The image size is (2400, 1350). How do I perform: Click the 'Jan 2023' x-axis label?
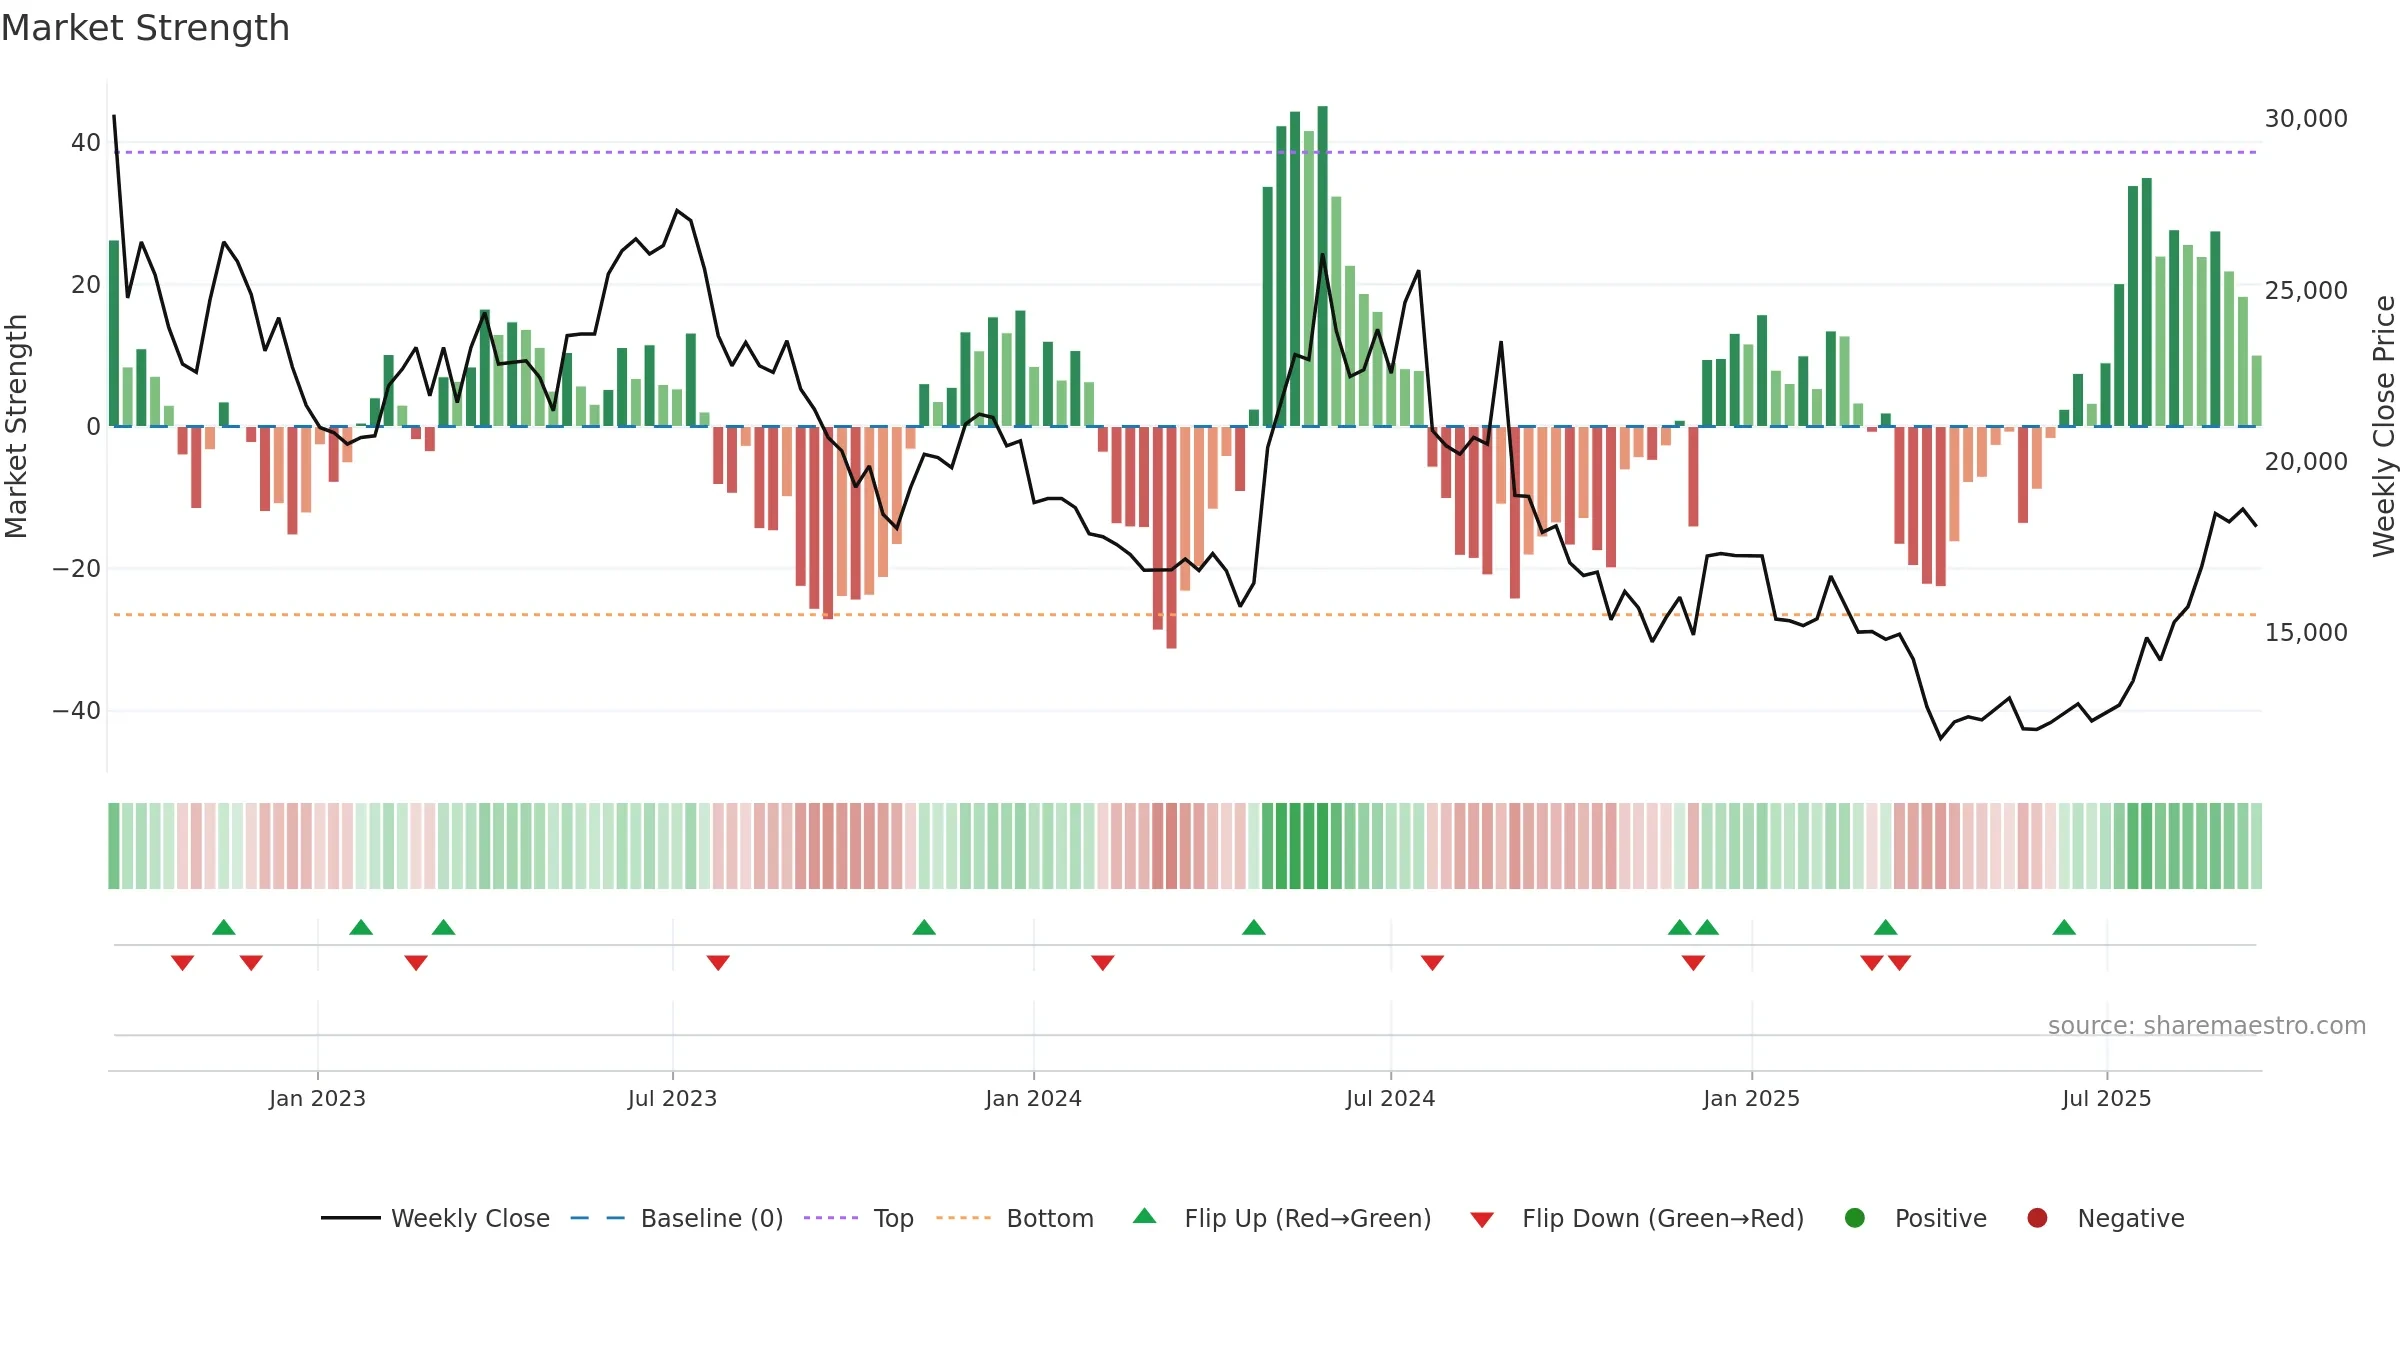coord(317,1099)
